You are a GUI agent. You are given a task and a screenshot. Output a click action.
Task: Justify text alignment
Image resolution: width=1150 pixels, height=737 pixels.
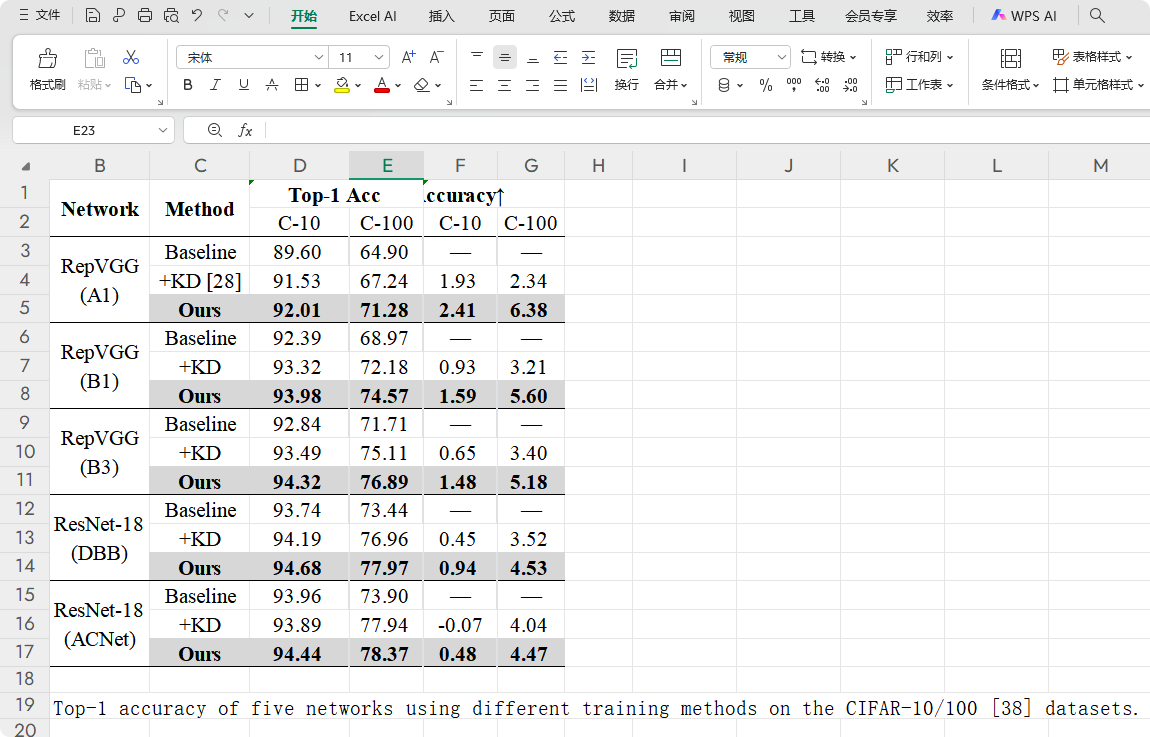(560, 85)
